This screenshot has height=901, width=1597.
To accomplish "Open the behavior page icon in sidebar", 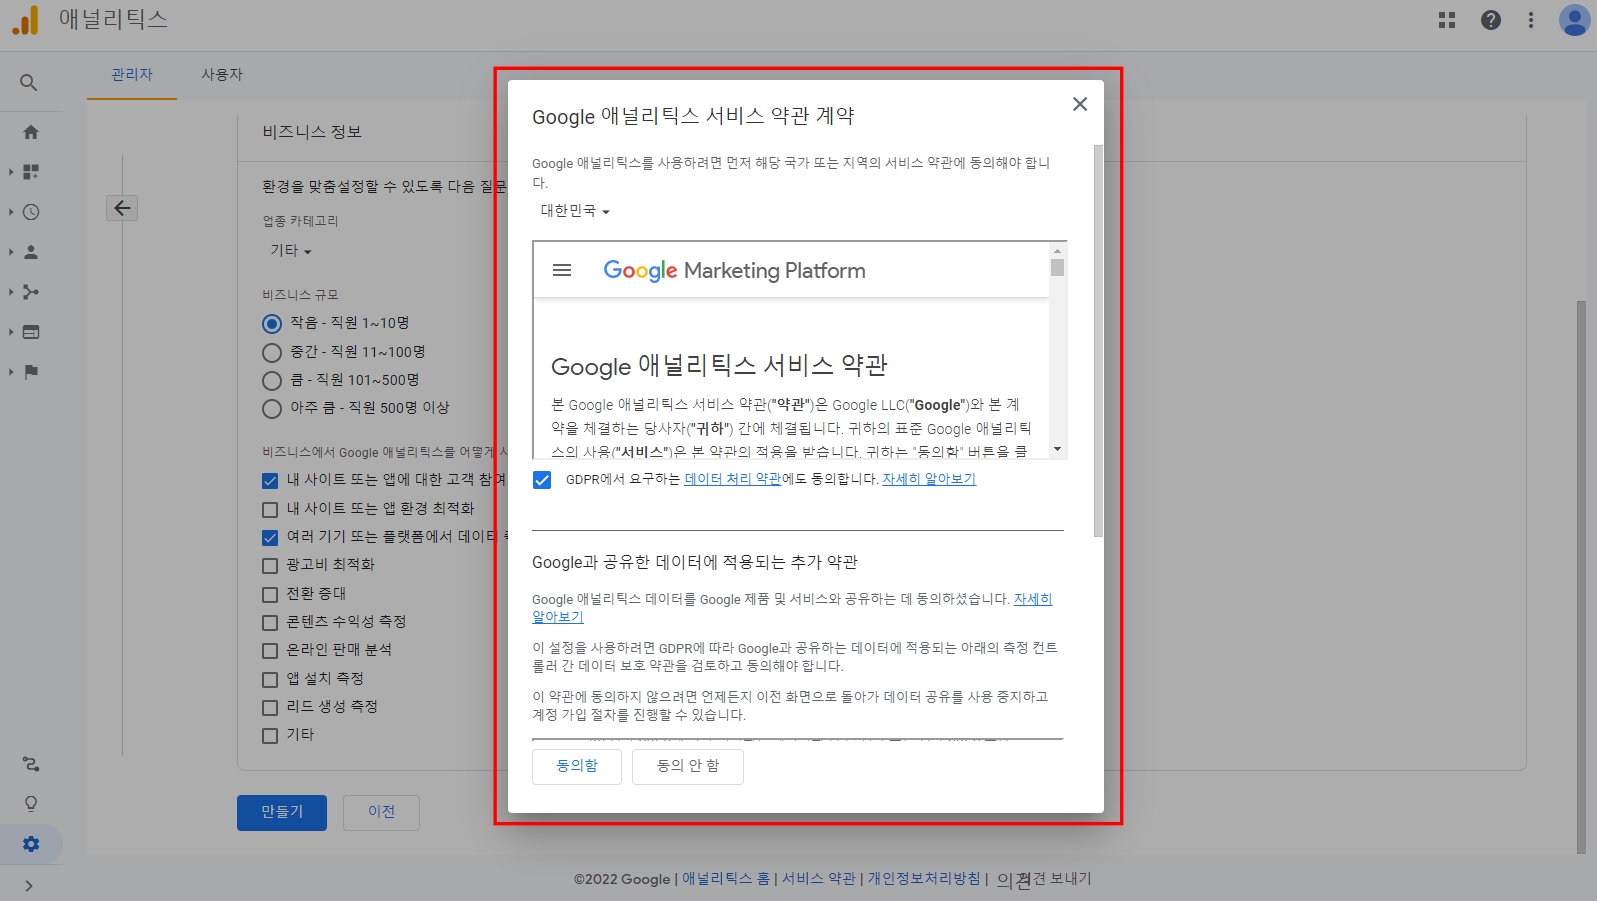I will [31, 332].
